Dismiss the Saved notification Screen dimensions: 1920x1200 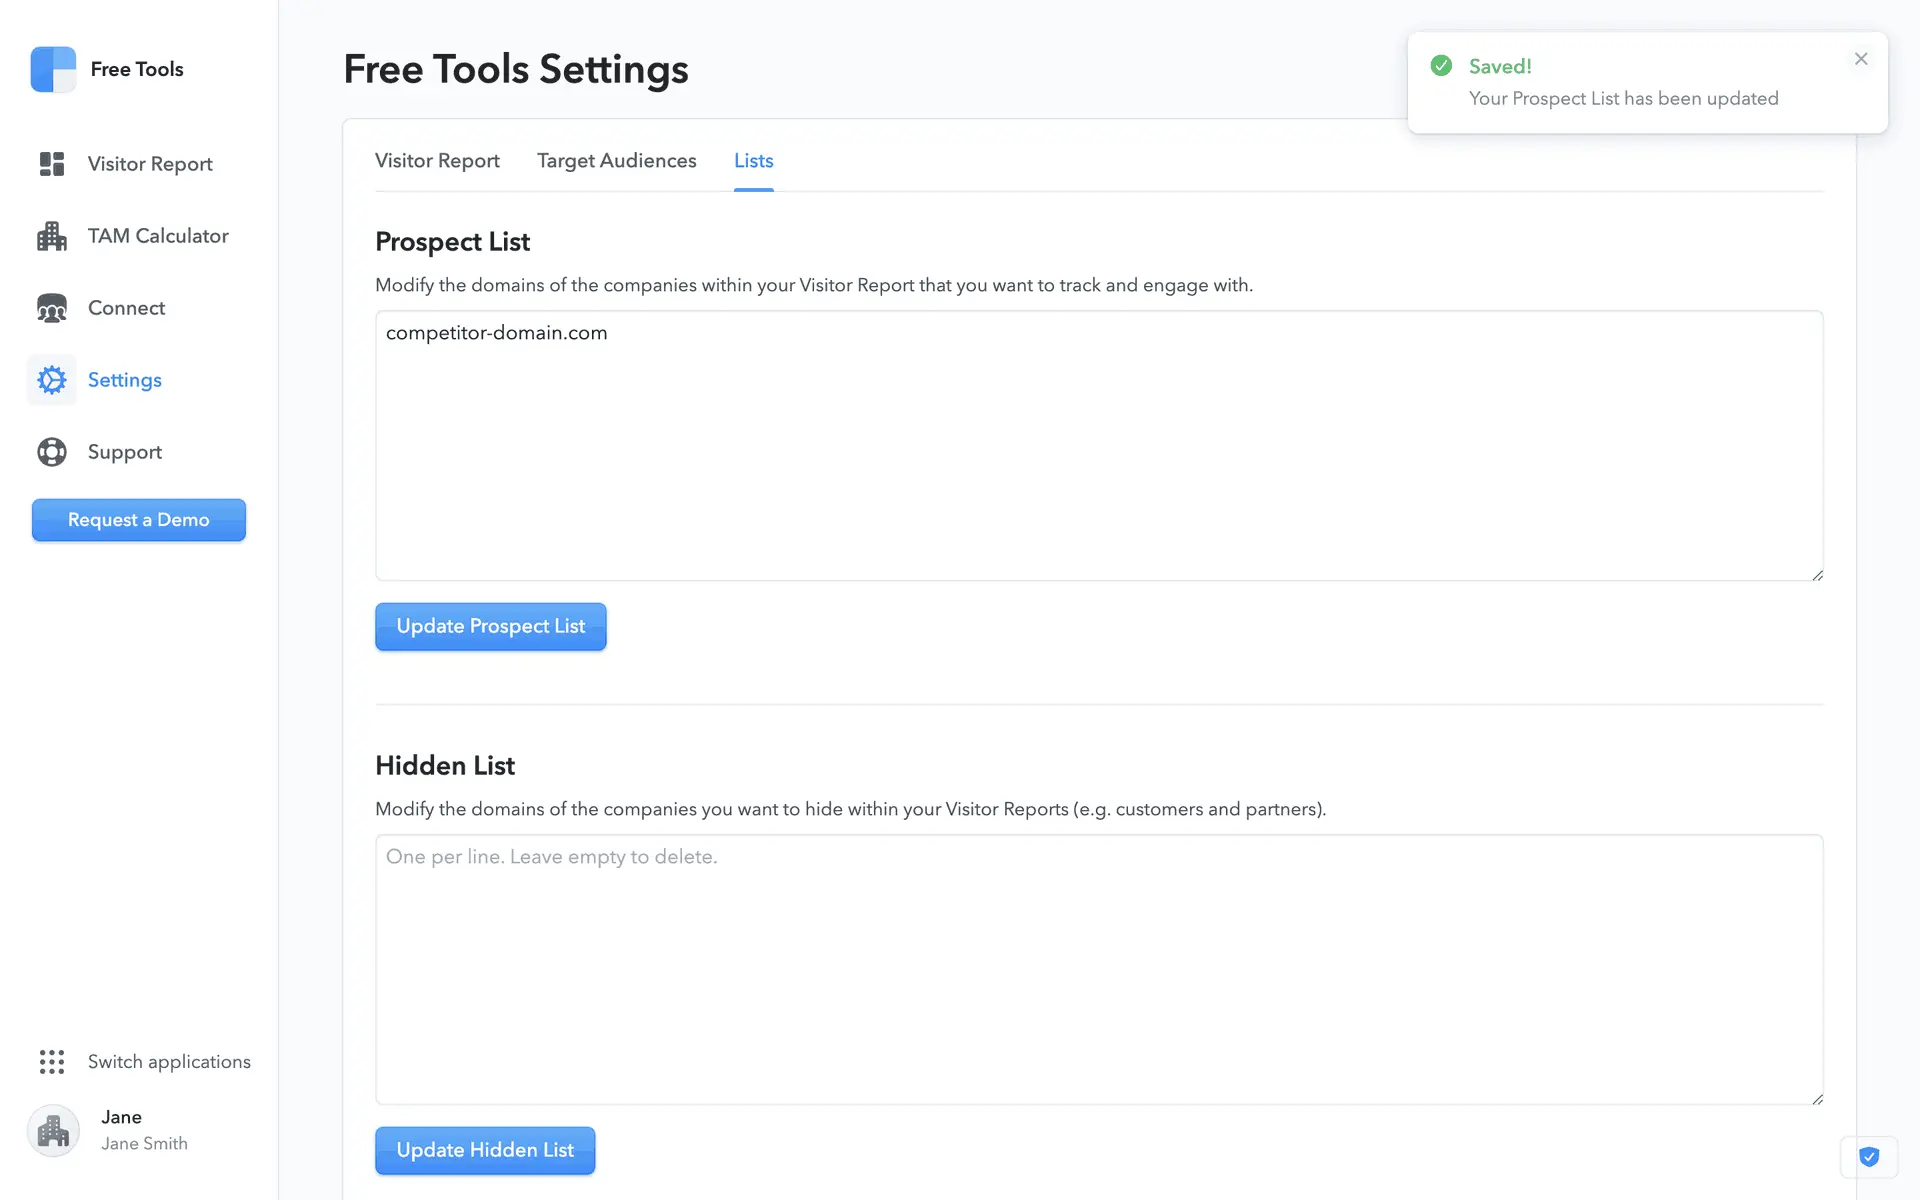click(x=1861, y=59)
